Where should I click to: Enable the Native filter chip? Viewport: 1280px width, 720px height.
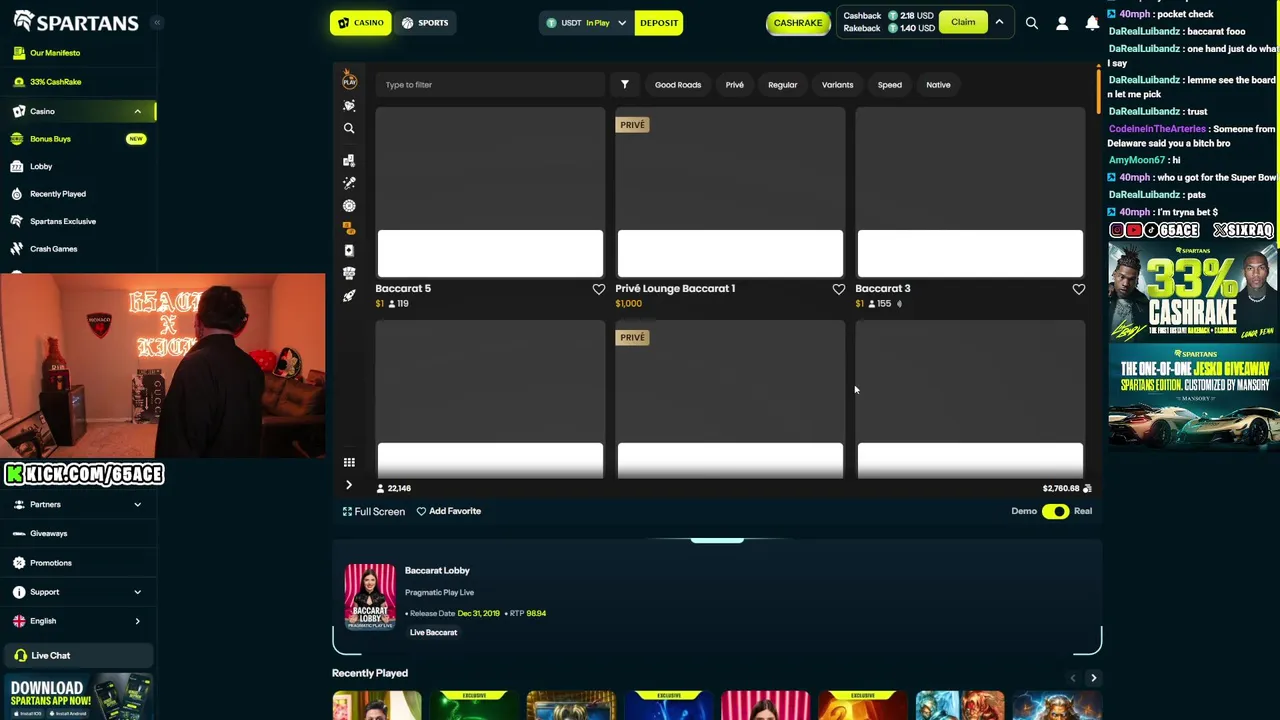(938, 85)
